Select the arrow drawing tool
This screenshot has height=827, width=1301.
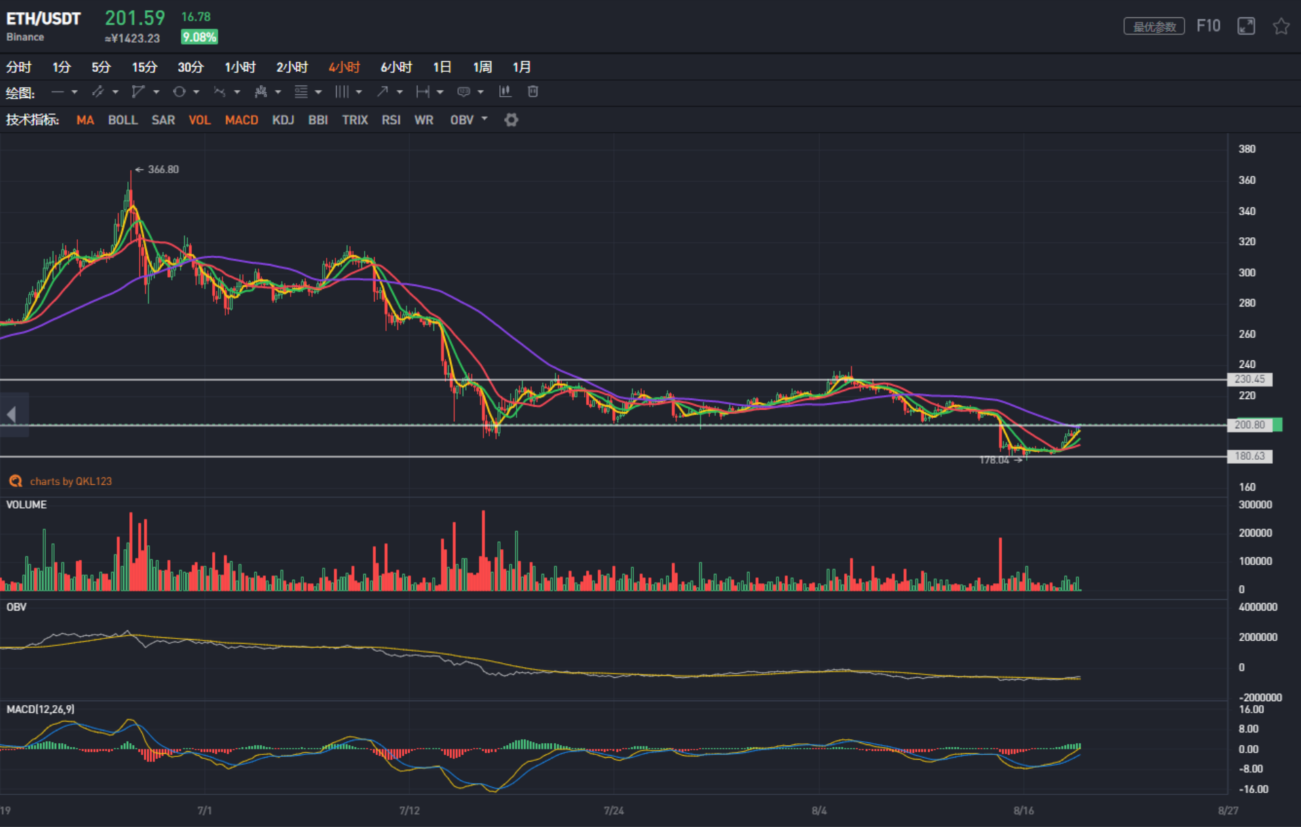pos(382,92)
